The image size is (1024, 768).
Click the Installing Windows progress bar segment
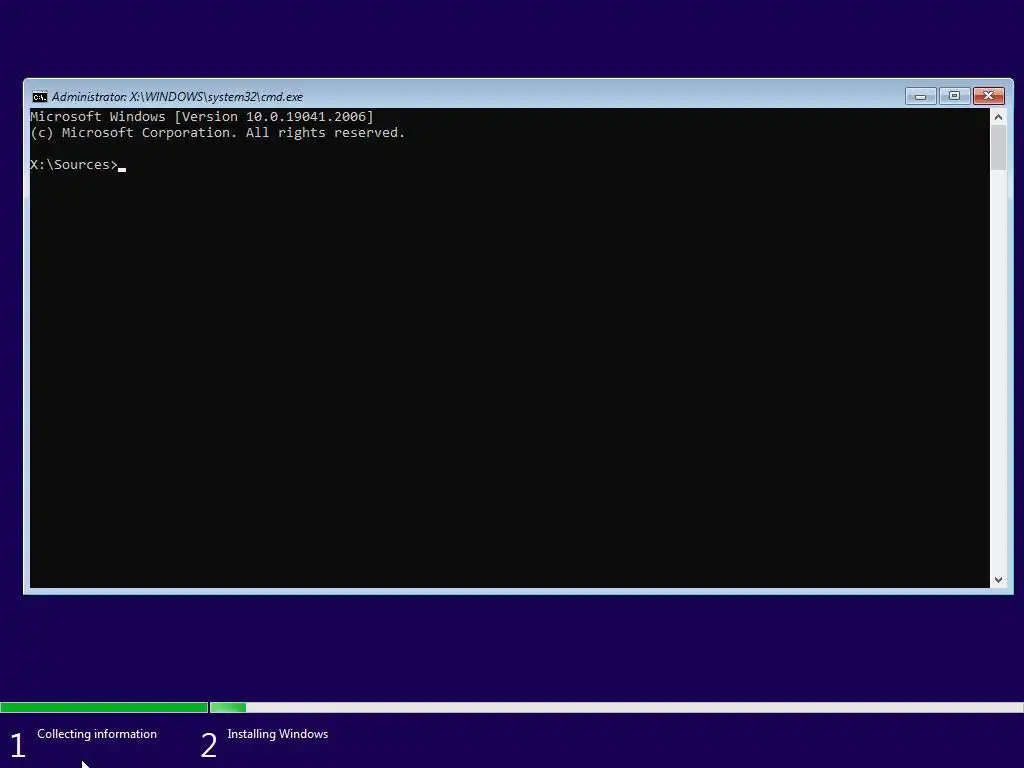[616, 707]
